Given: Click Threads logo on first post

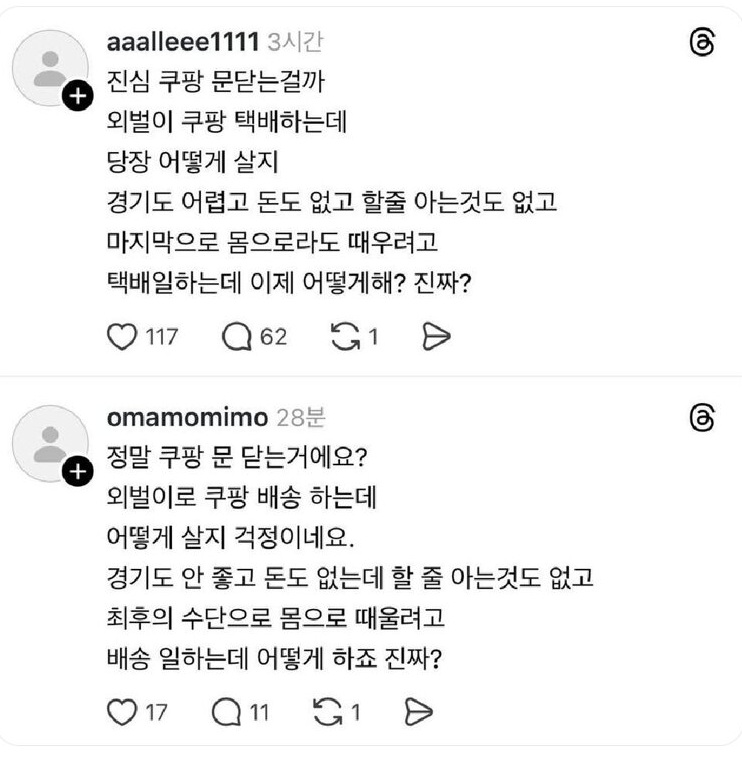Looking at the screenshot, I should coord(702,43).
